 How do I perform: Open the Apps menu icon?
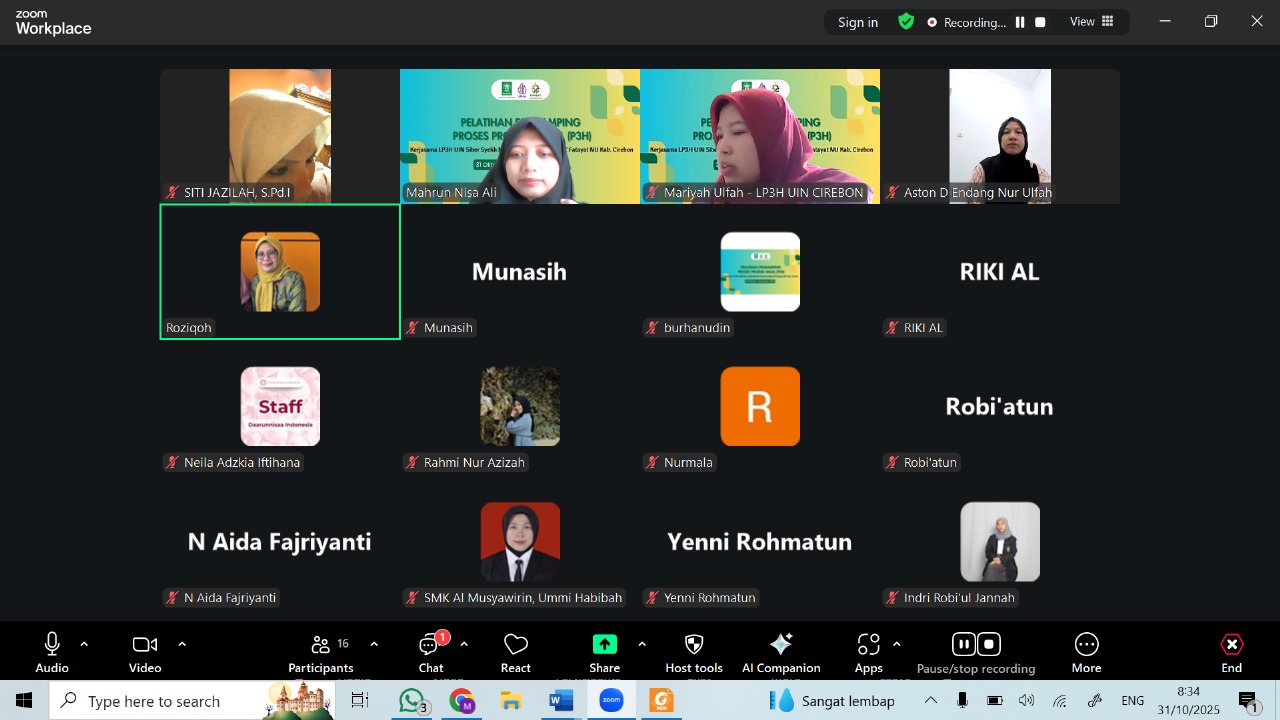pos(868,645)
